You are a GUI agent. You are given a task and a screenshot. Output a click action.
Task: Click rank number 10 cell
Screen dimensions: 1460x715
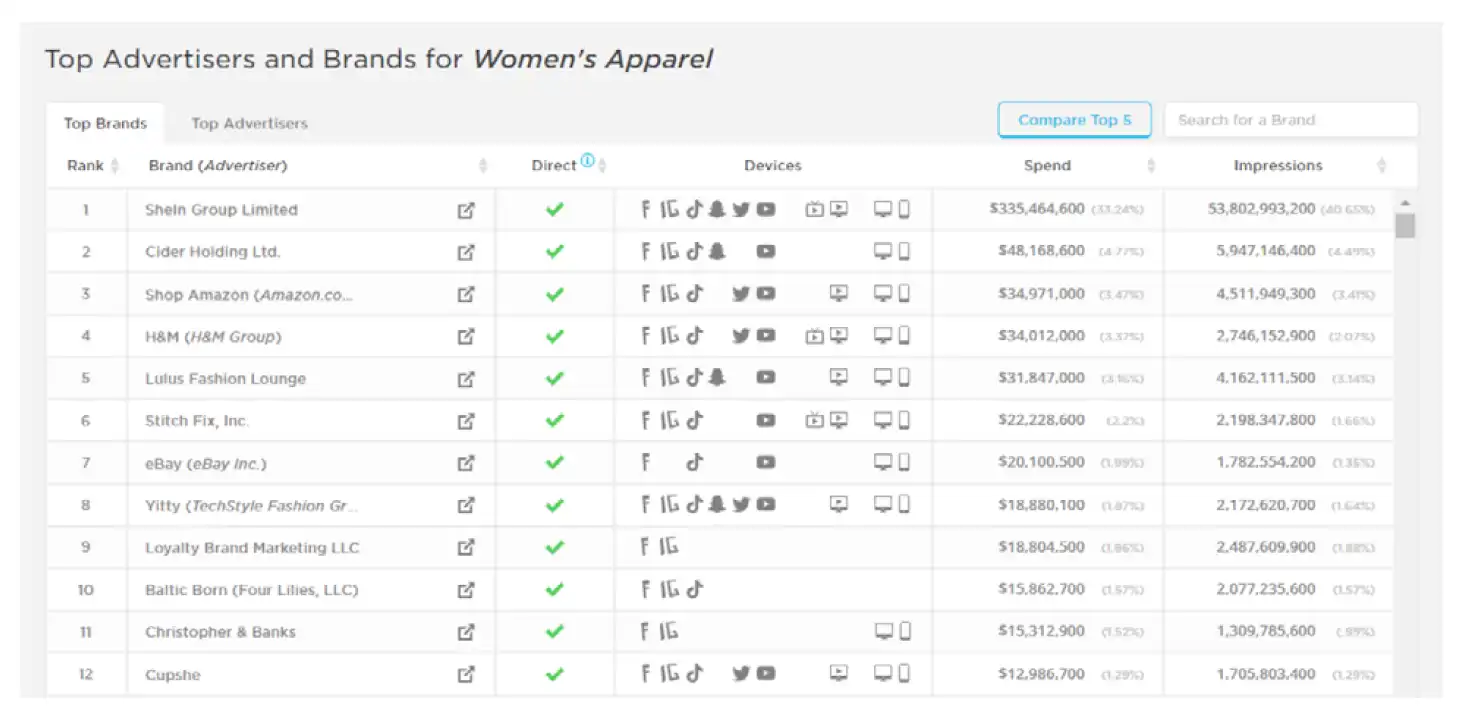coord(86,590)
